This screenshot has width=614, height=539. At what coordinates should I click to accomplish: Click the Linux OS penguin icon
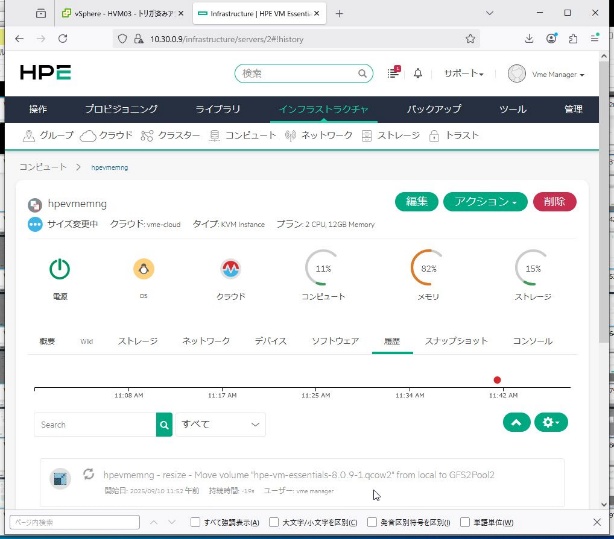pos(143,268)
